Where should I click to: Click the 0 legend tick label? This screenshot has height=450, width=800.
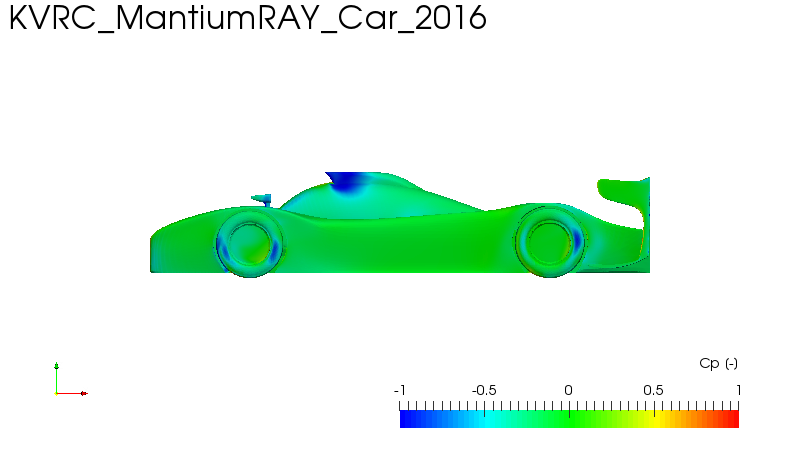[x=568, y=390]
